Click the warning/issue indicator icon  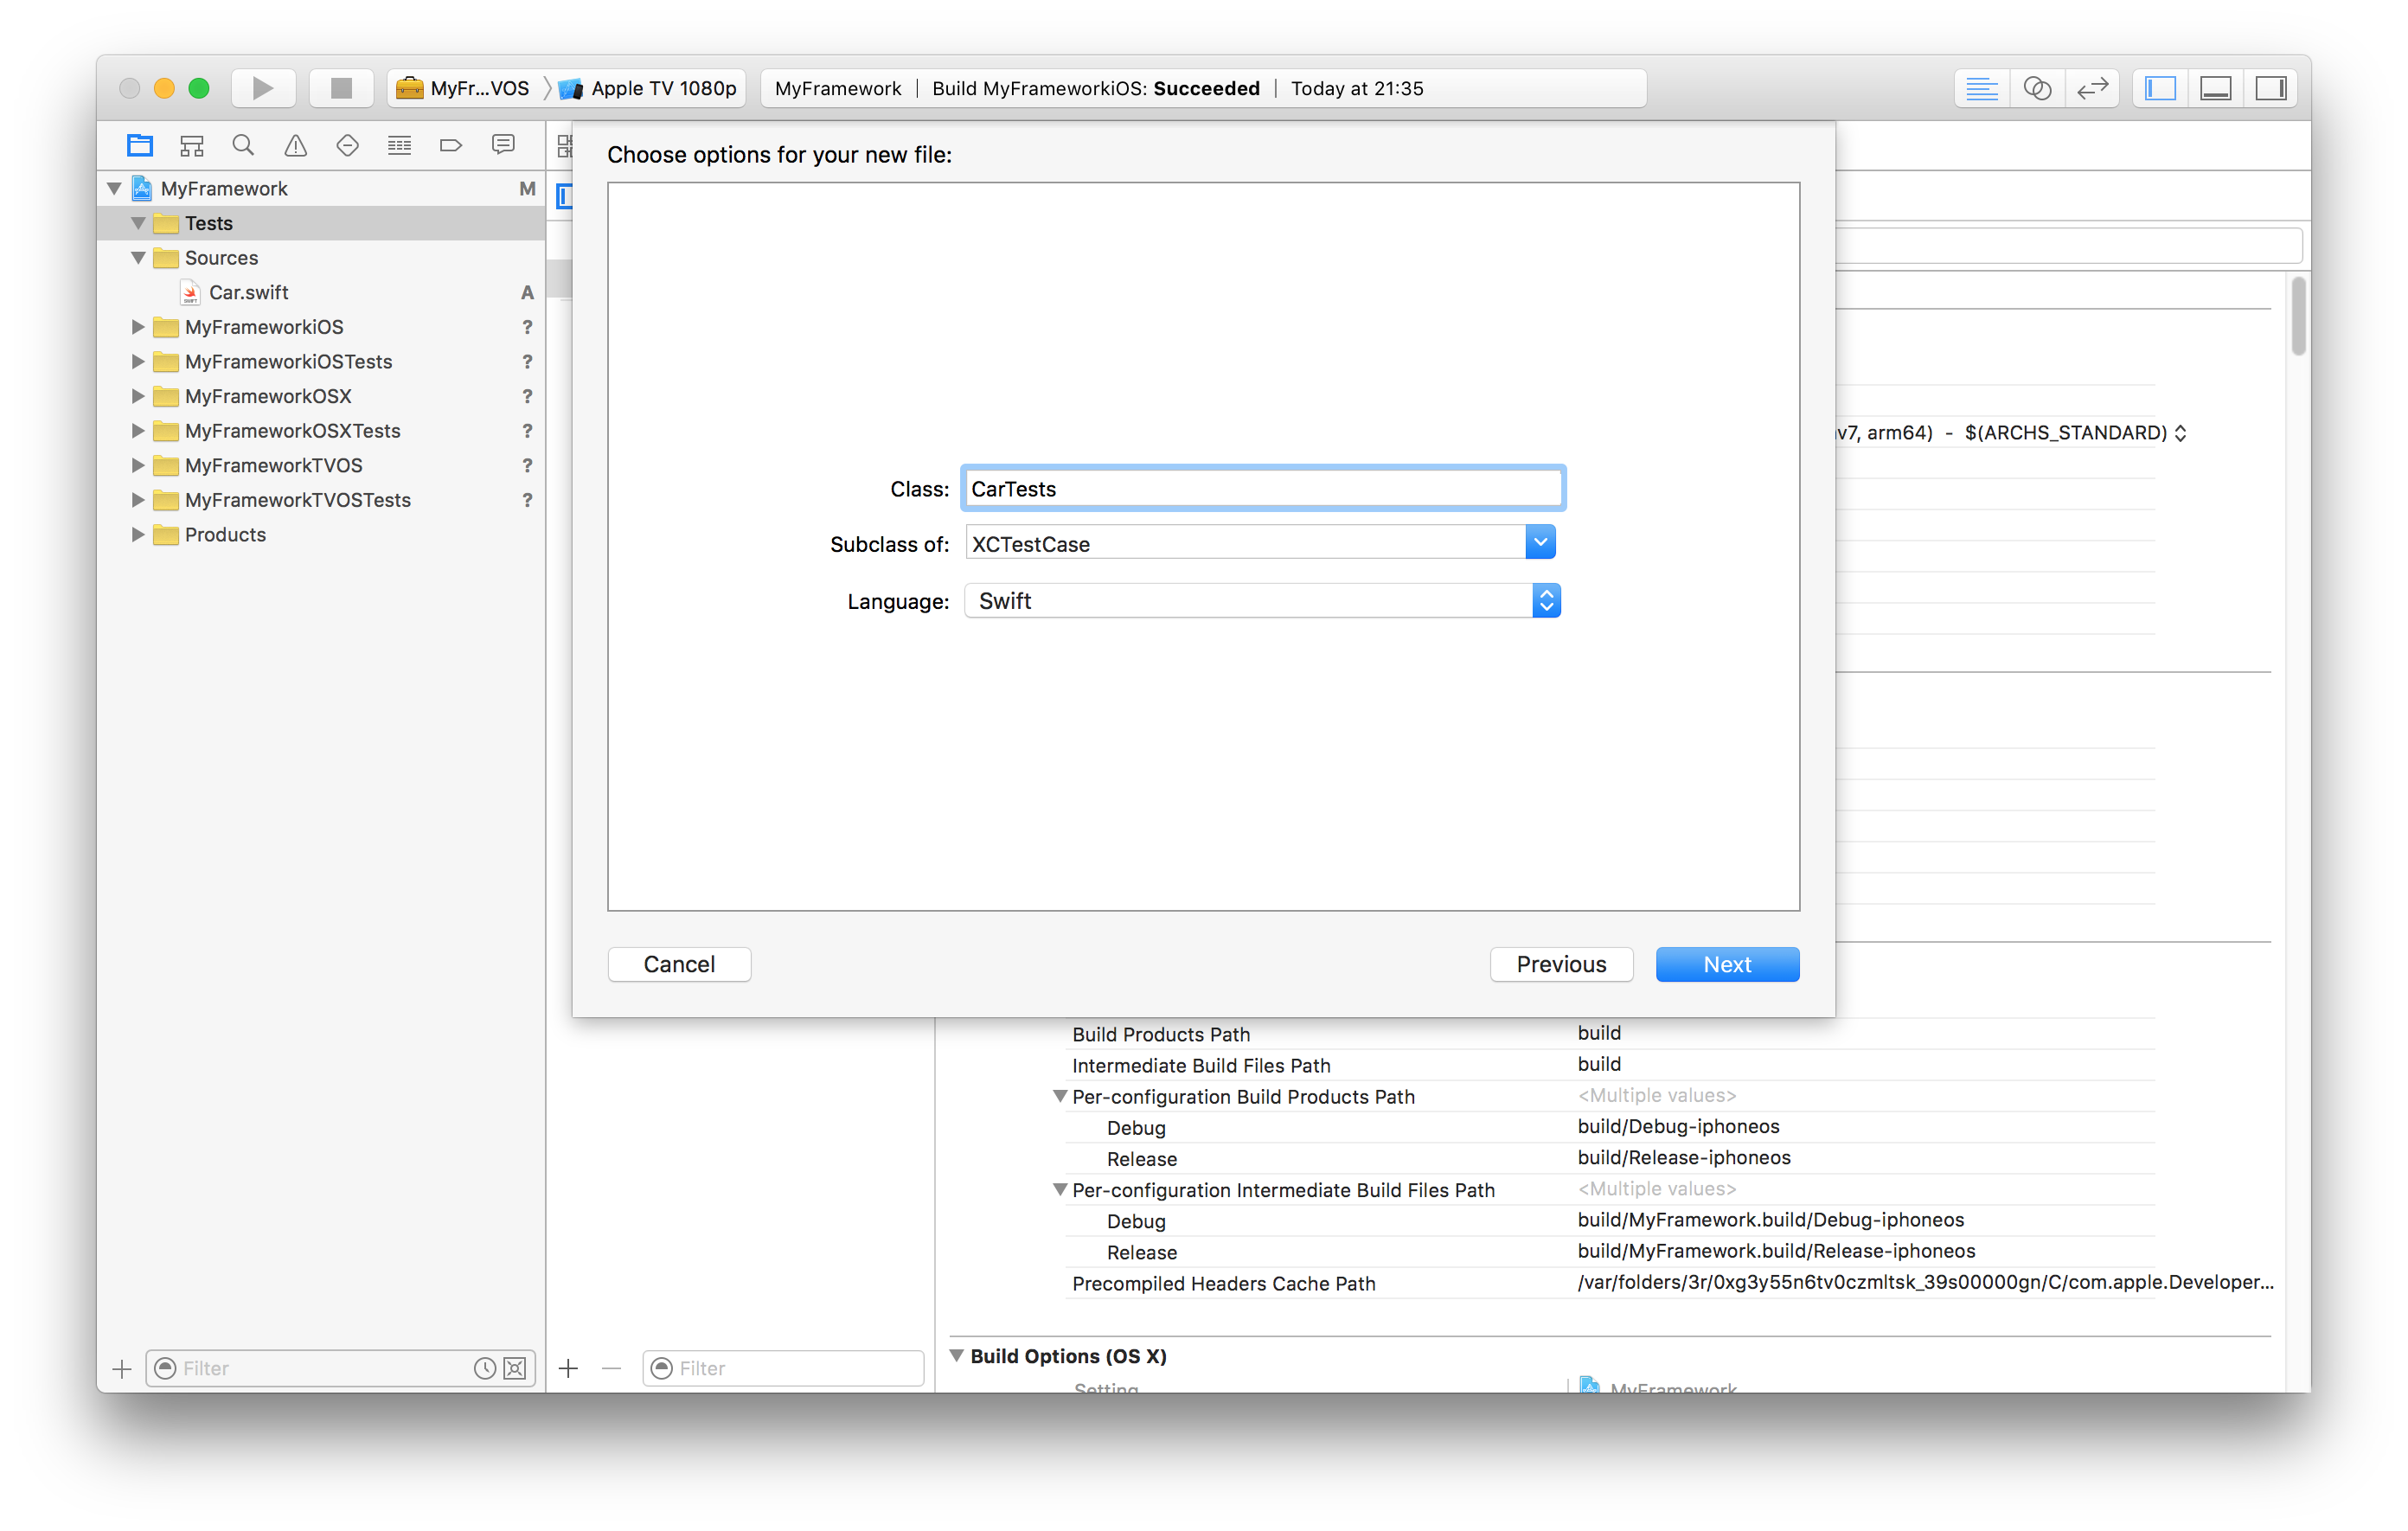[295, 145]
